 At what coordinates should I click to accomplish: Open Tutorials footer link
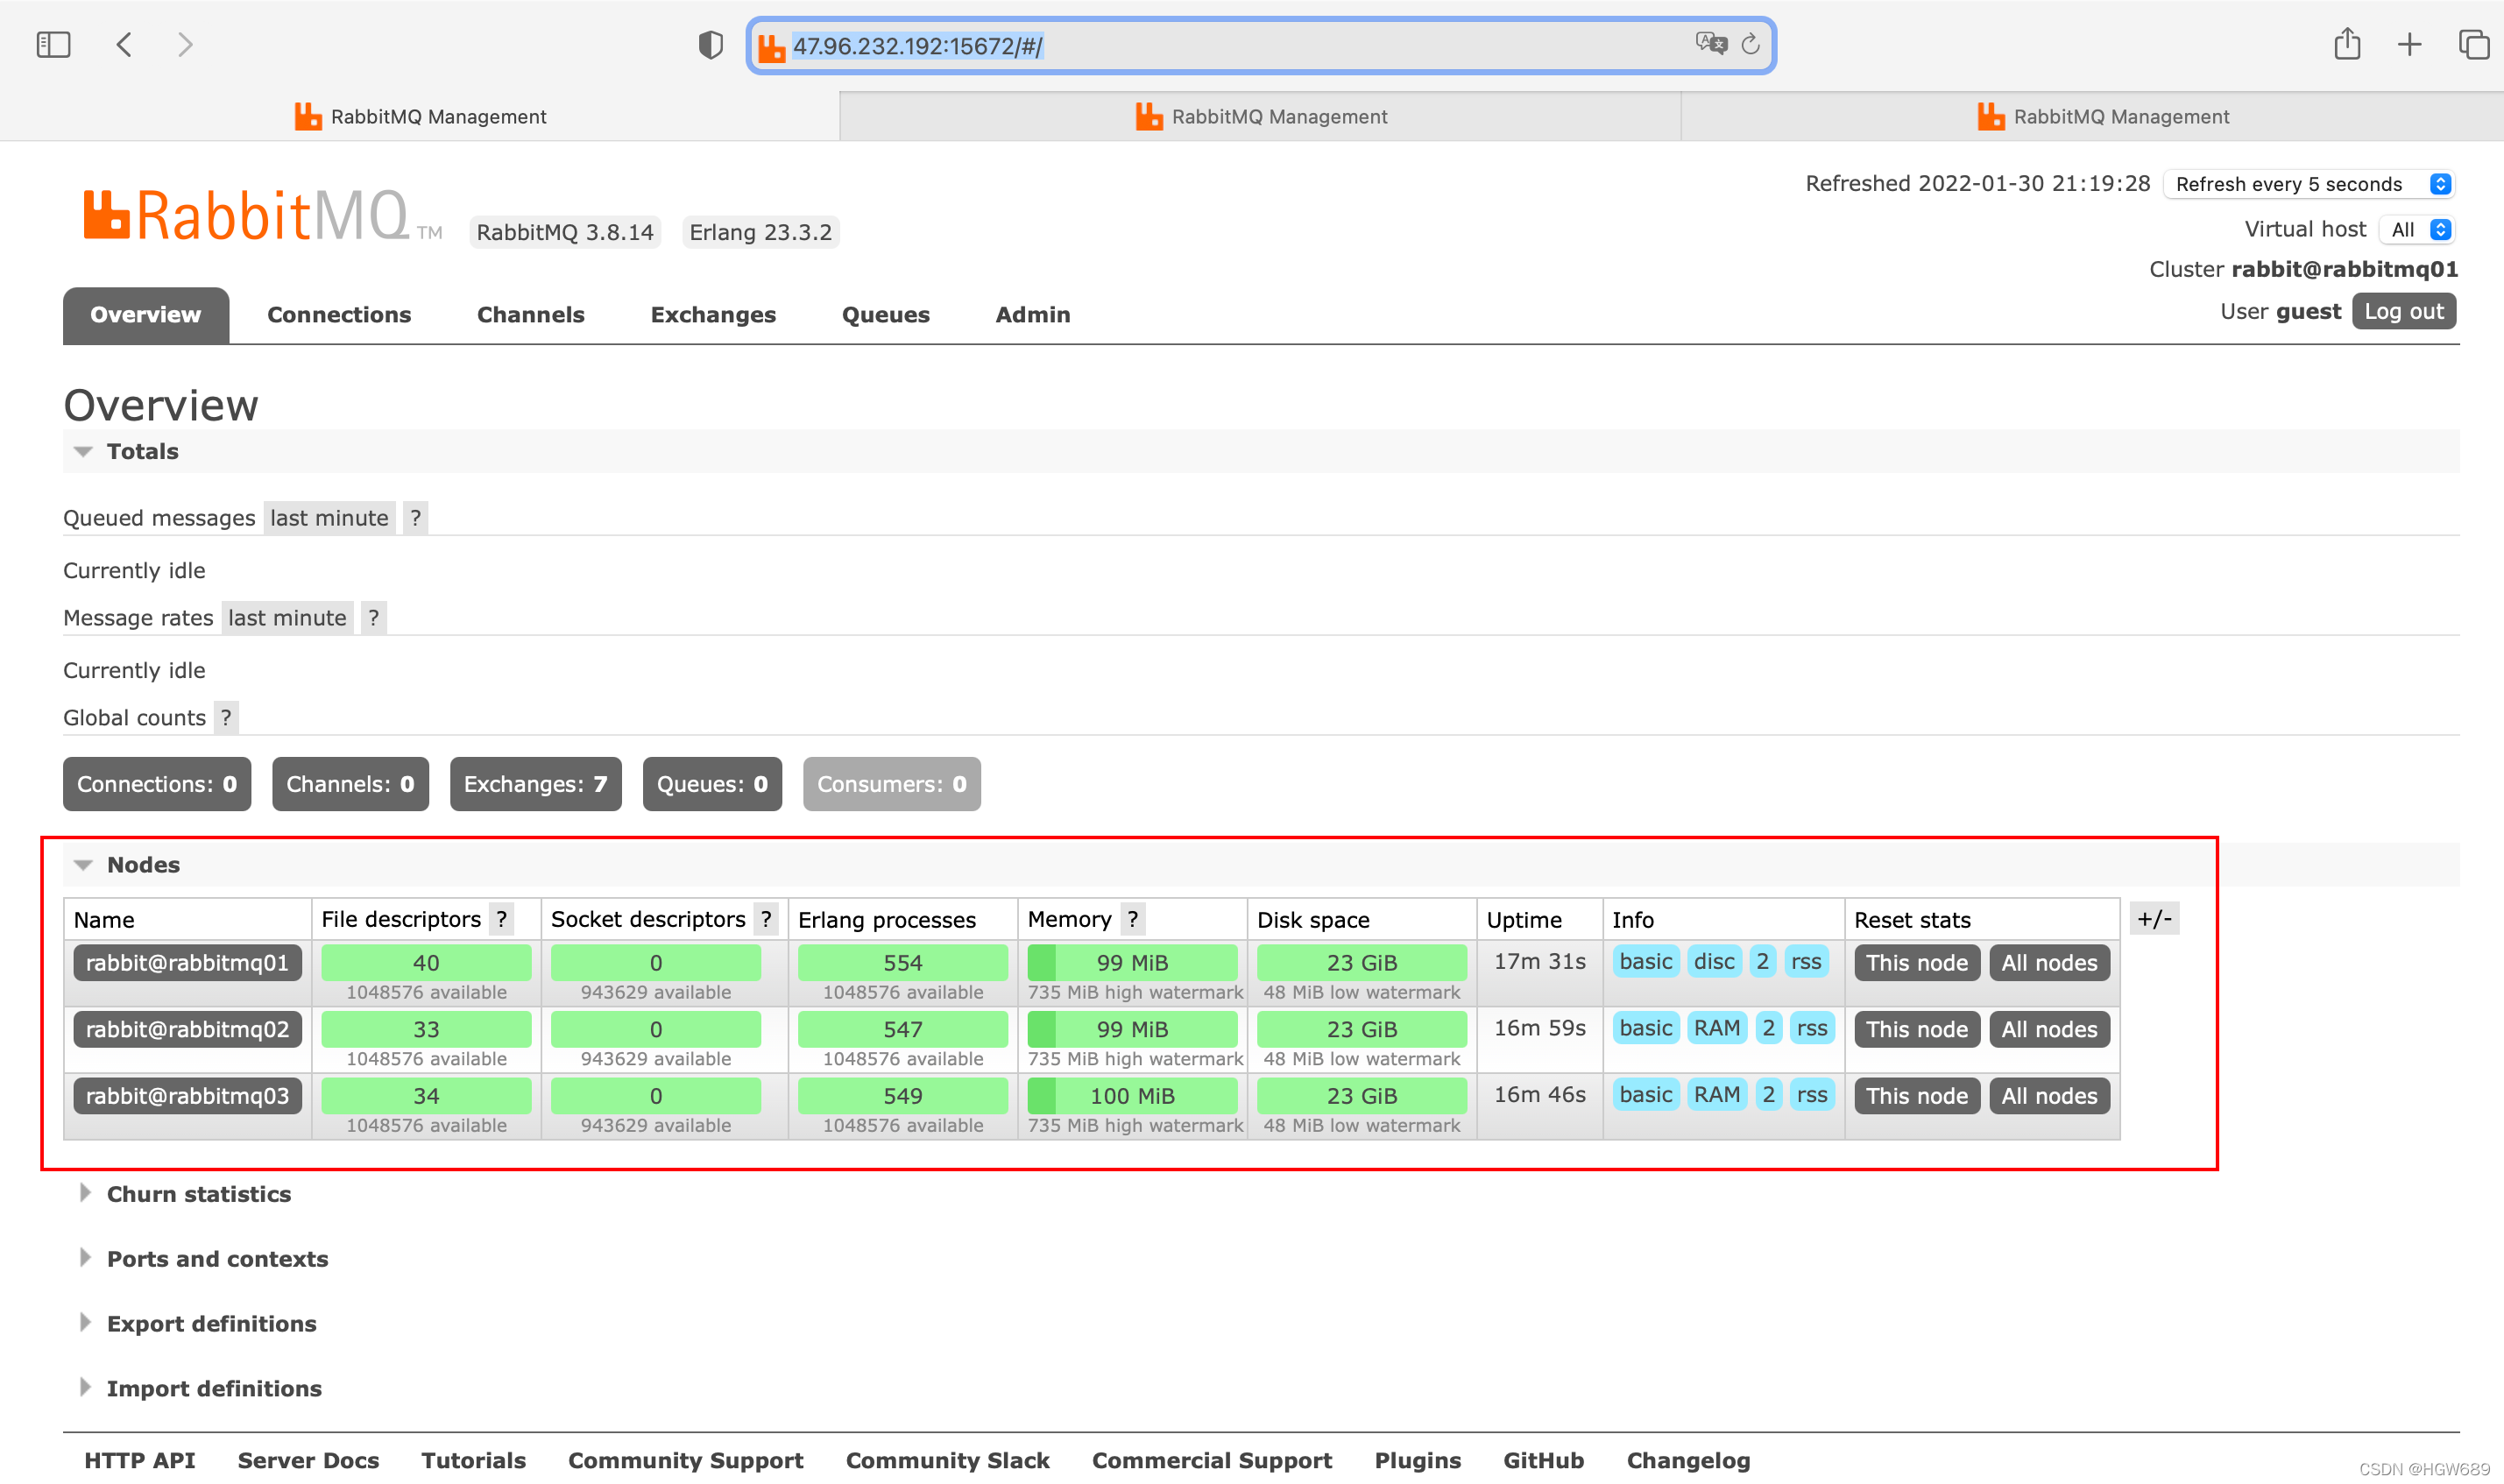[473, 1461]
